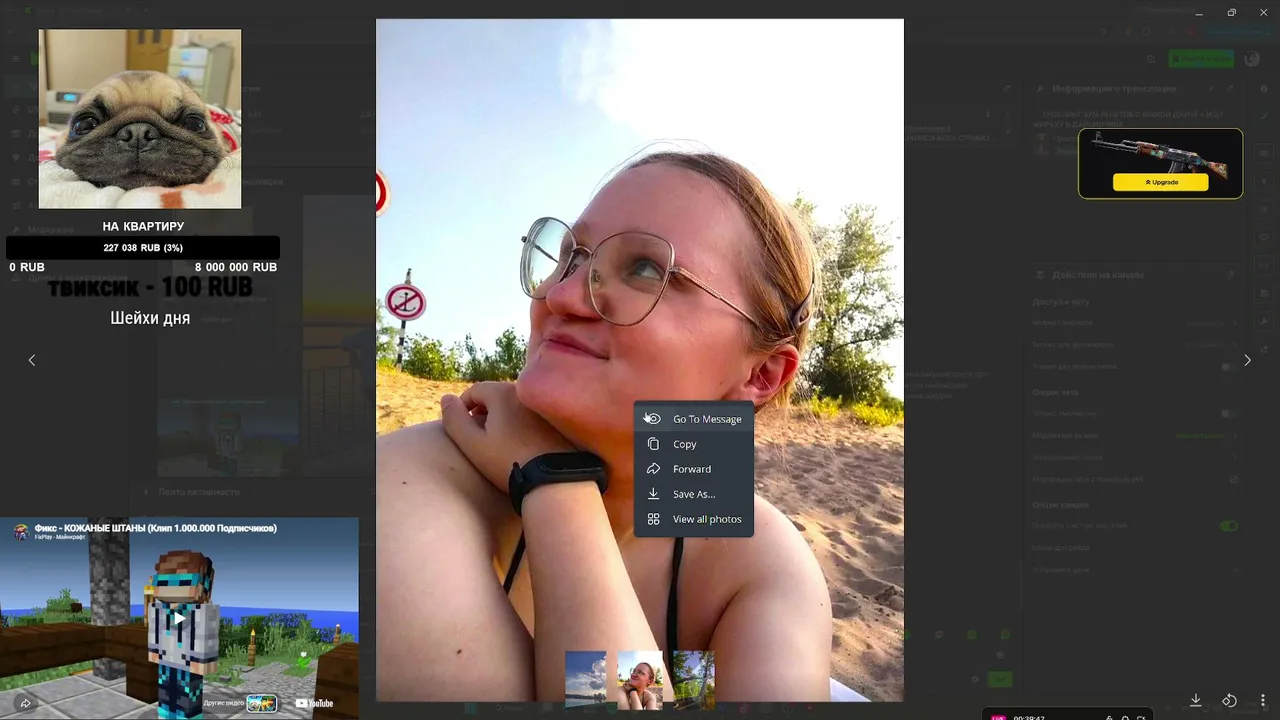Go to the previous photo with left arrow
The width and height of the screenshot is (1280, 720).
coord(32,360)
